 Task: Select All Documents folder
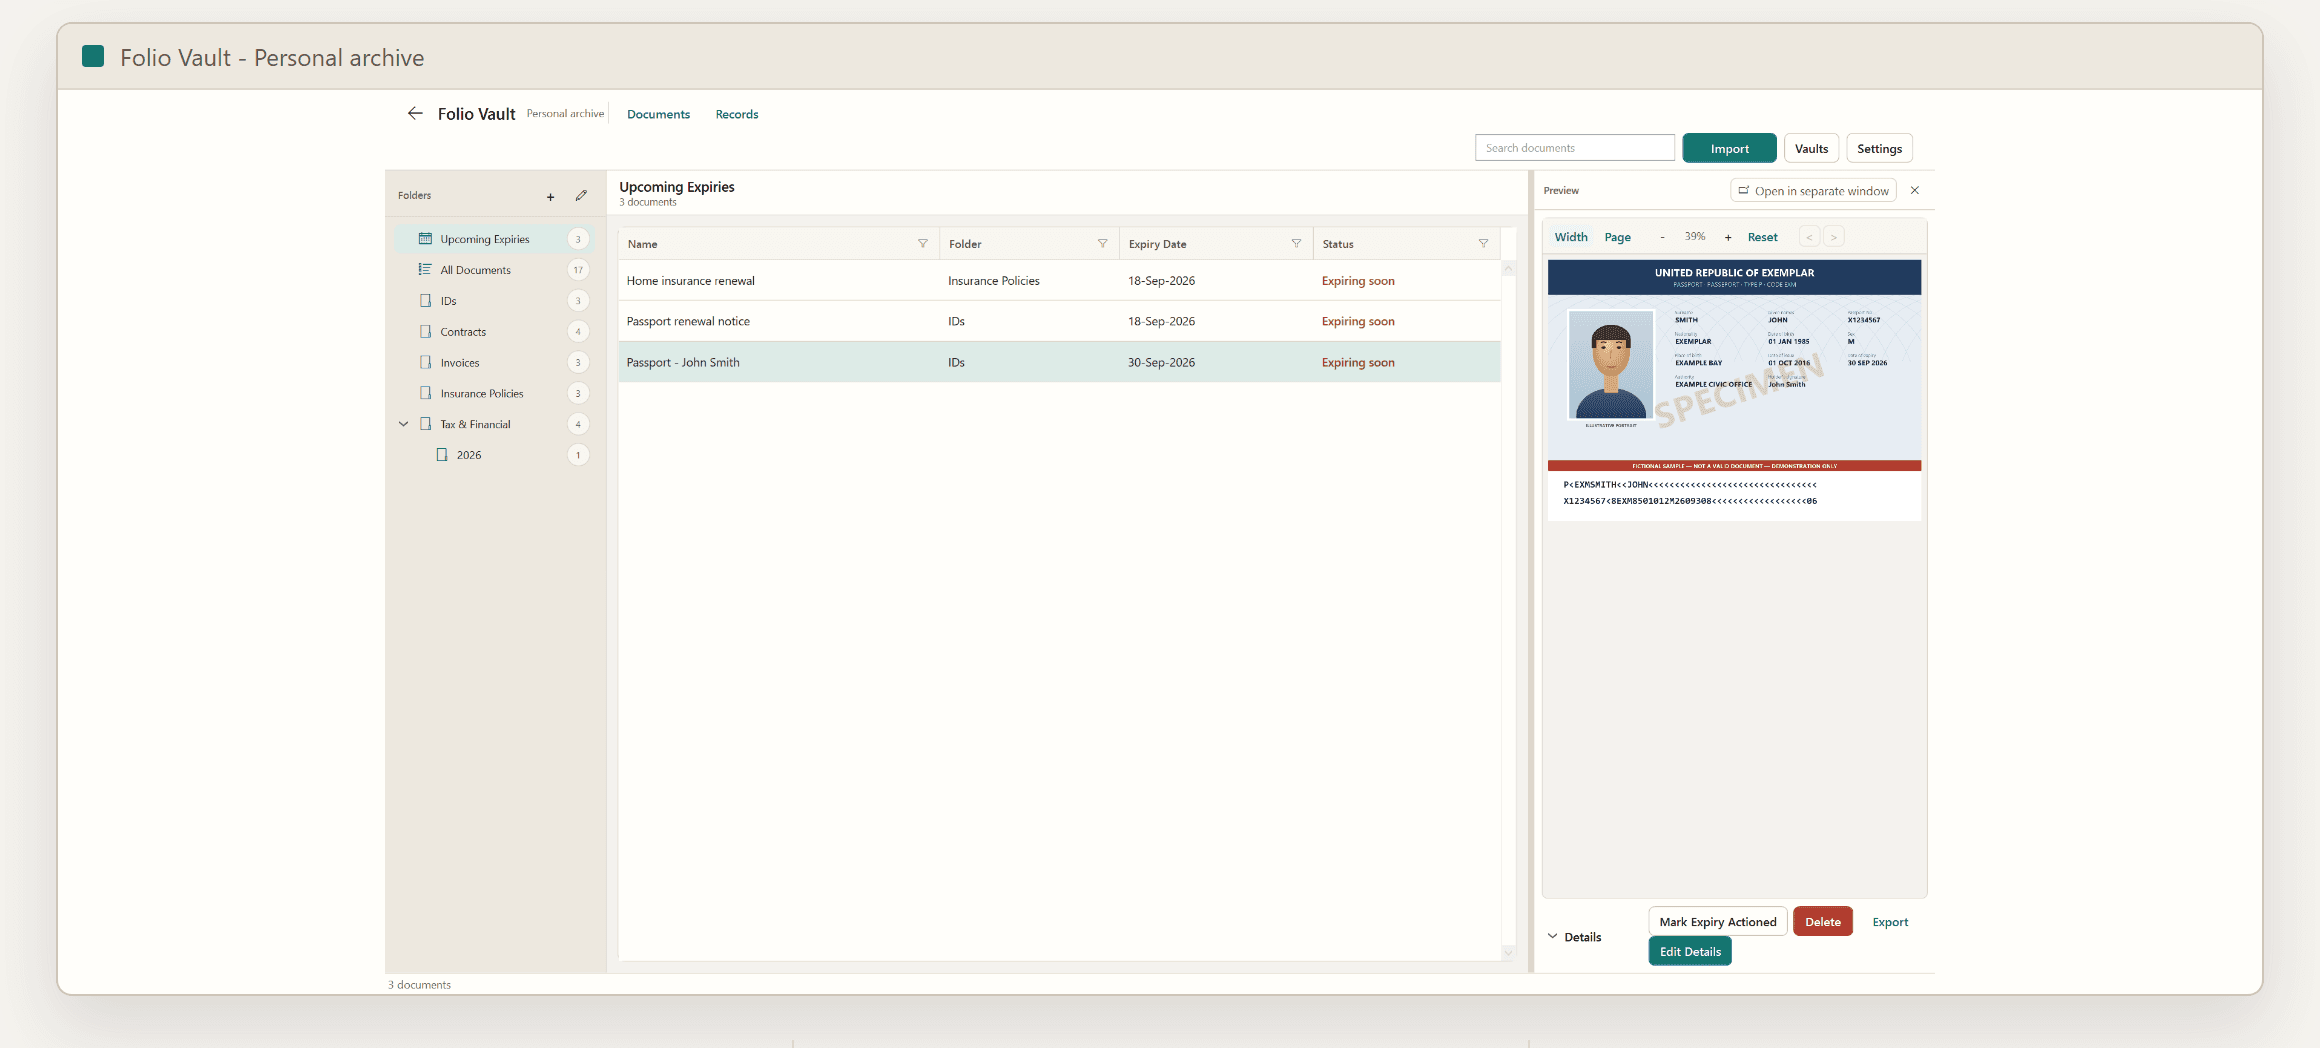point(494,270)
